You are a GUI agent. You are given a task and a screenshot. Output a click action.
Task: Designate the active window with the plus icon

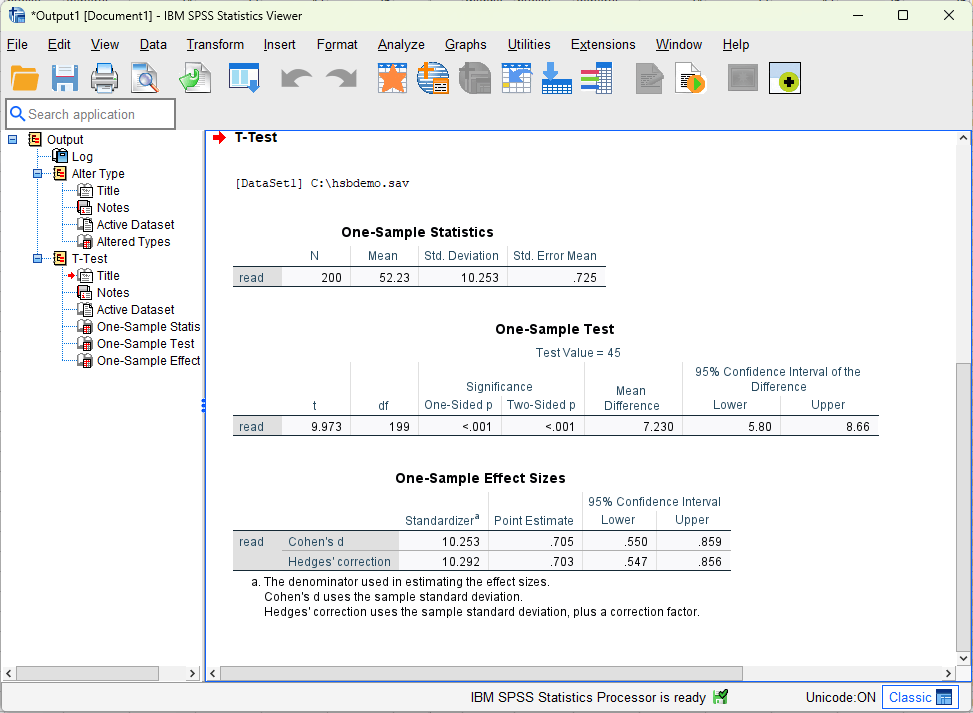point(785,78)
